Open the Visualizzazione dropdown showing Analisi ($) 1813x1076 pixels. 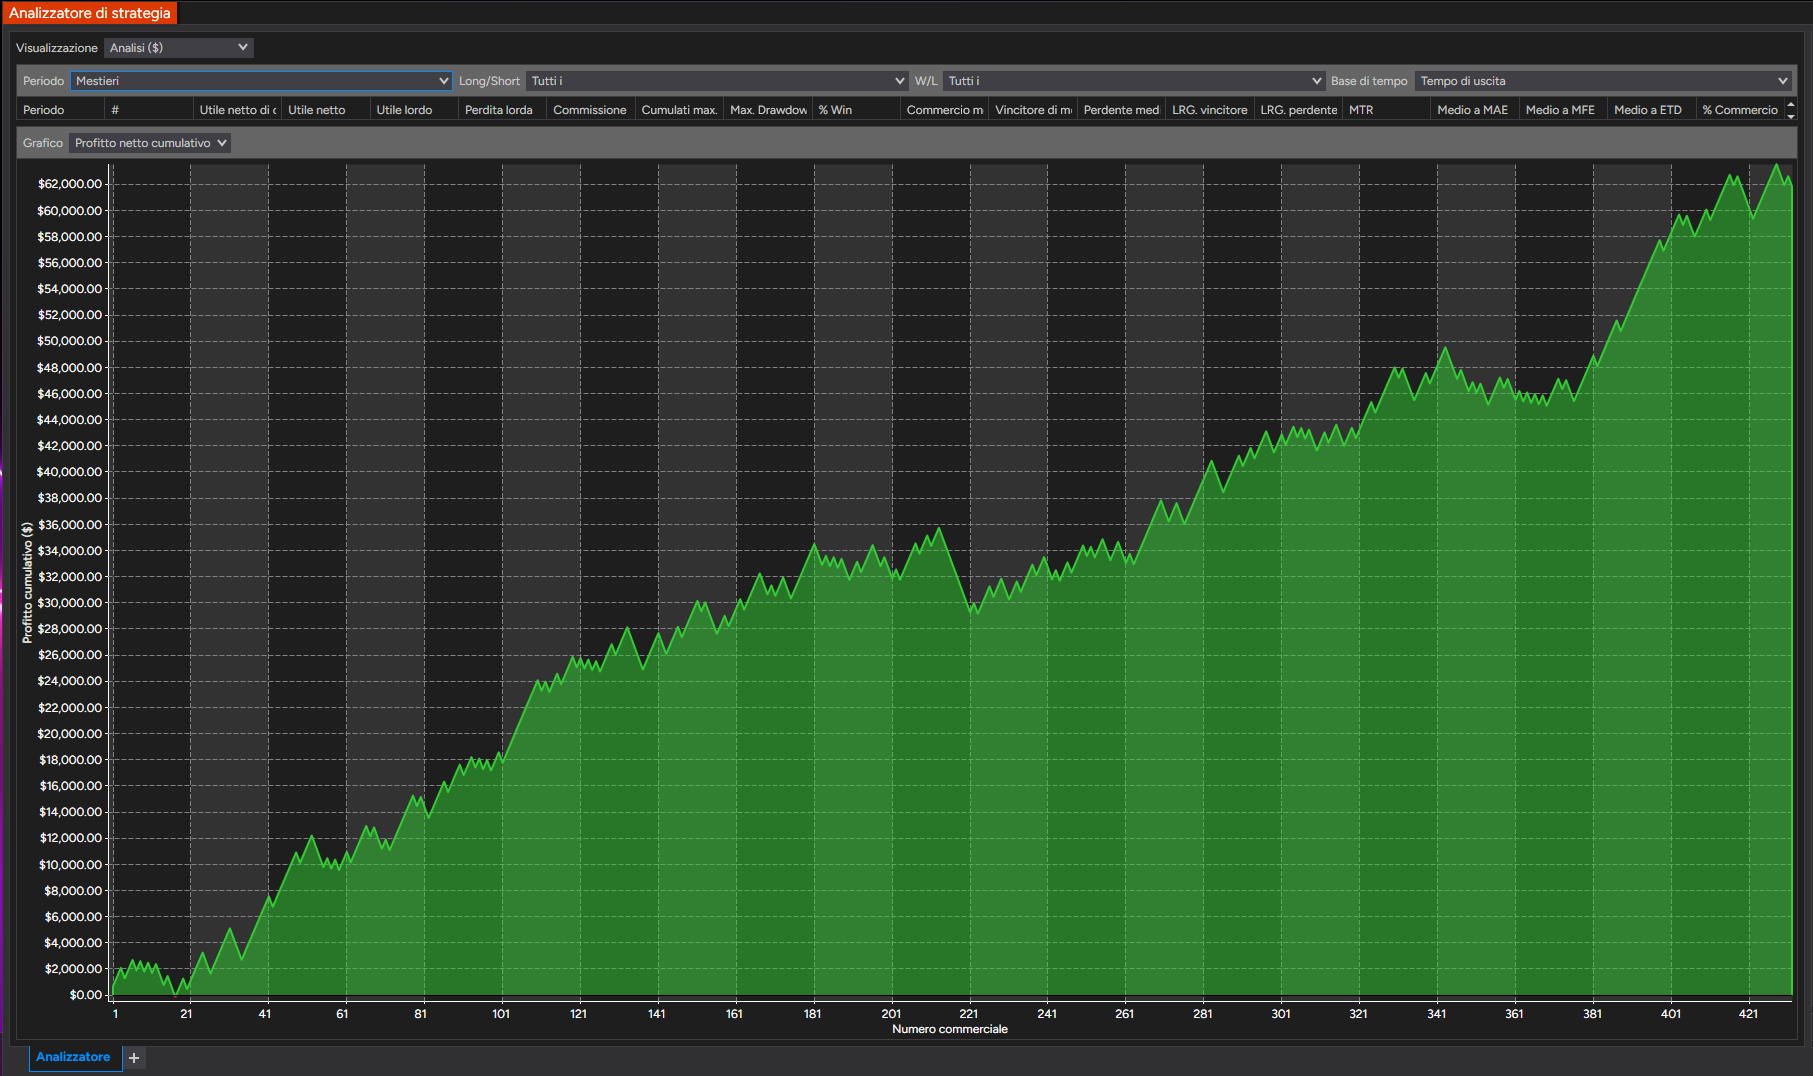coord(179,48)
